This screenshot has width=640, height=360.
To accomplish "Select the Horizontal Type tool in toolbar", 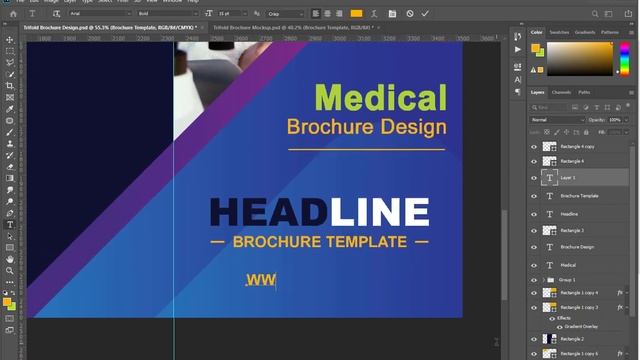I will [10, 224].
